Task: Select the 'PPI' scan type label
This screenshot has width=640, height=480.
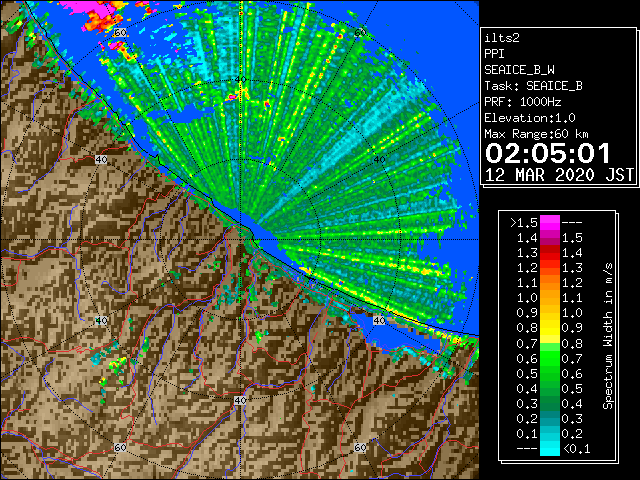Action: pyautogui.click(x=494, y=54)
